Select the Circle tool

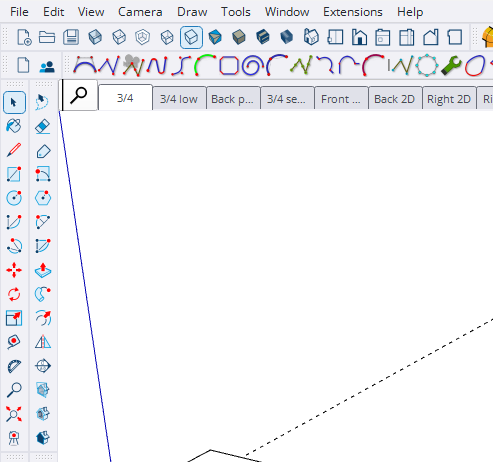(x=14, y=198)
